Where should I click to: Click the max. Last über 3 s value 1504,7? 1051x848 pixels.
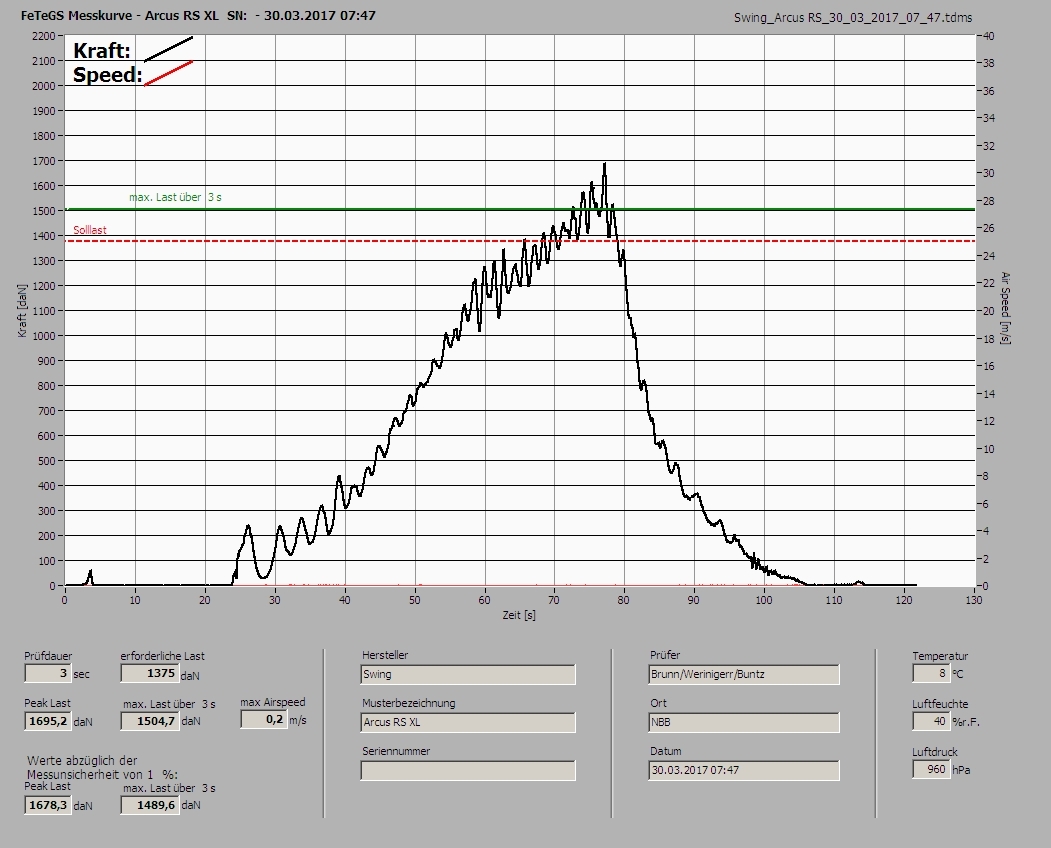[150, 721]
